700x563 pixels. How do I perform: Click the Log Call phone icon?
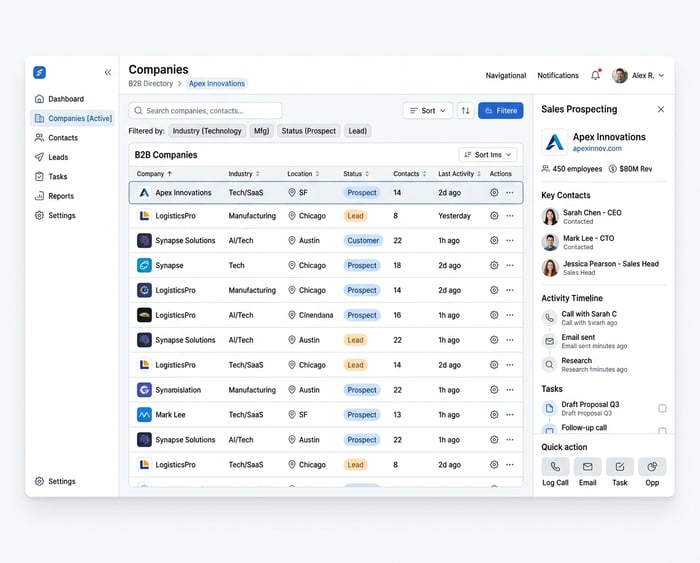click(555, 467)
